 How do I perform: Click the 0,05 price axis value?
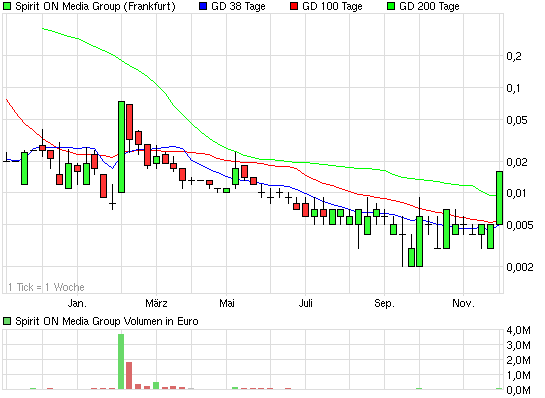pos(517,120)
